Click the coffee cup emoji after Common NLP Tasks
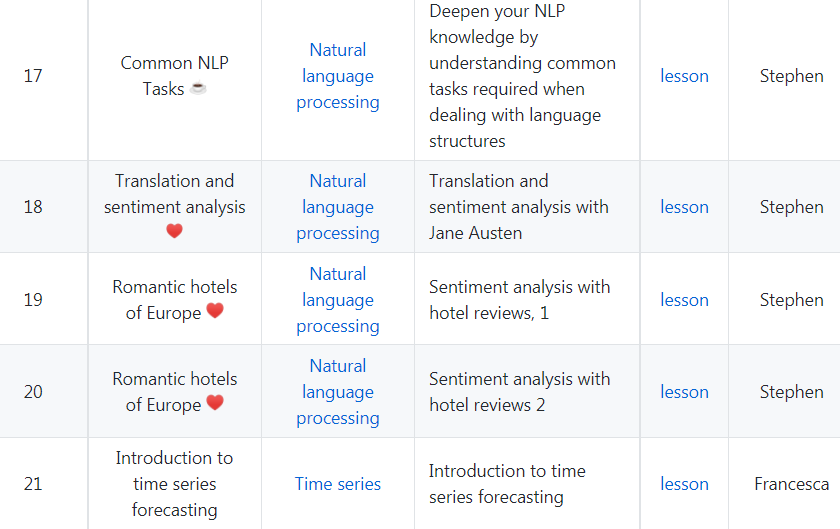Viewport: 840px width, 529px height. [x=198, y=89]
